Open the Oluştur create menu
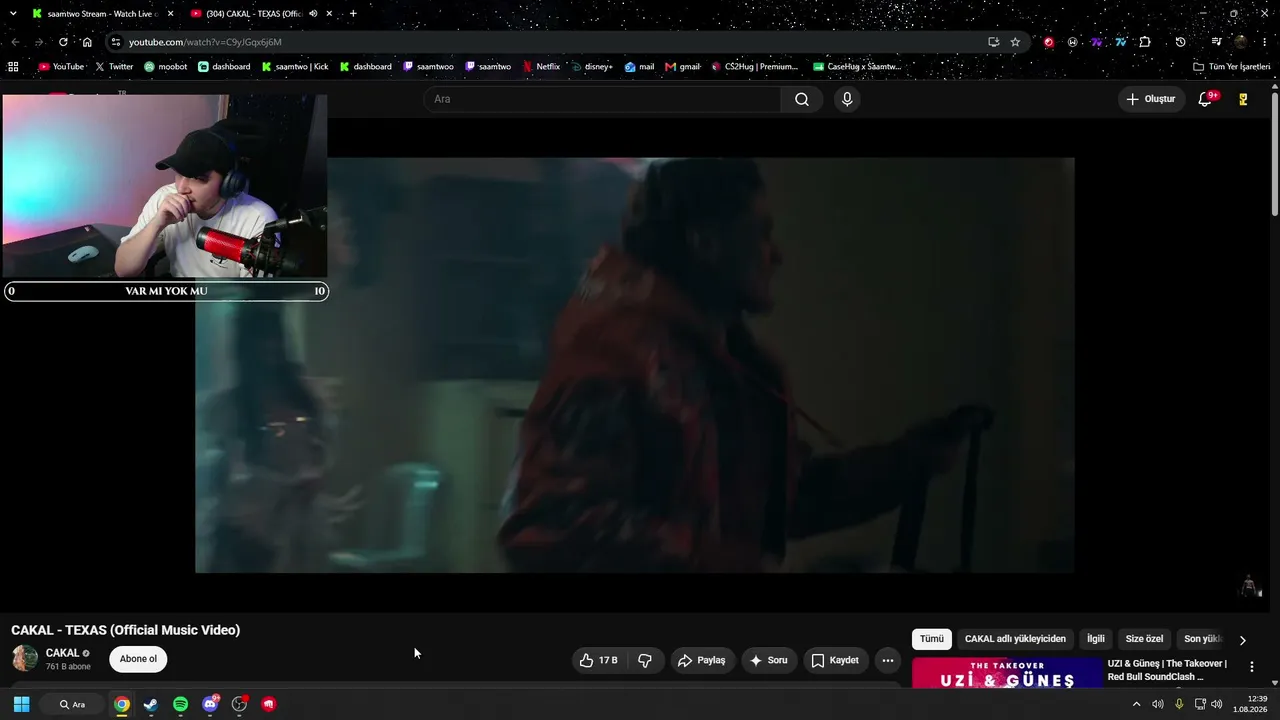 1151,99
